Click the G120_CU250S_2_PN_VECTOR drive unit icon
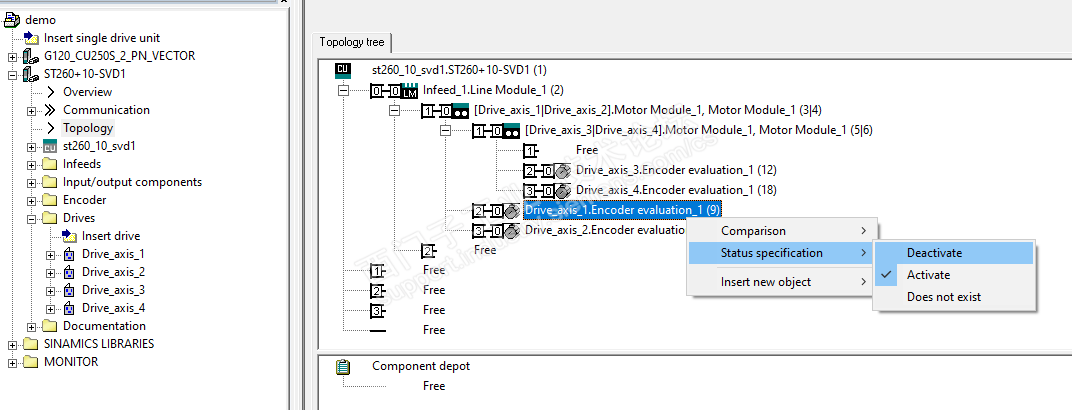Viewport: 1072px width, 410px height. click(x=31, y=56)
